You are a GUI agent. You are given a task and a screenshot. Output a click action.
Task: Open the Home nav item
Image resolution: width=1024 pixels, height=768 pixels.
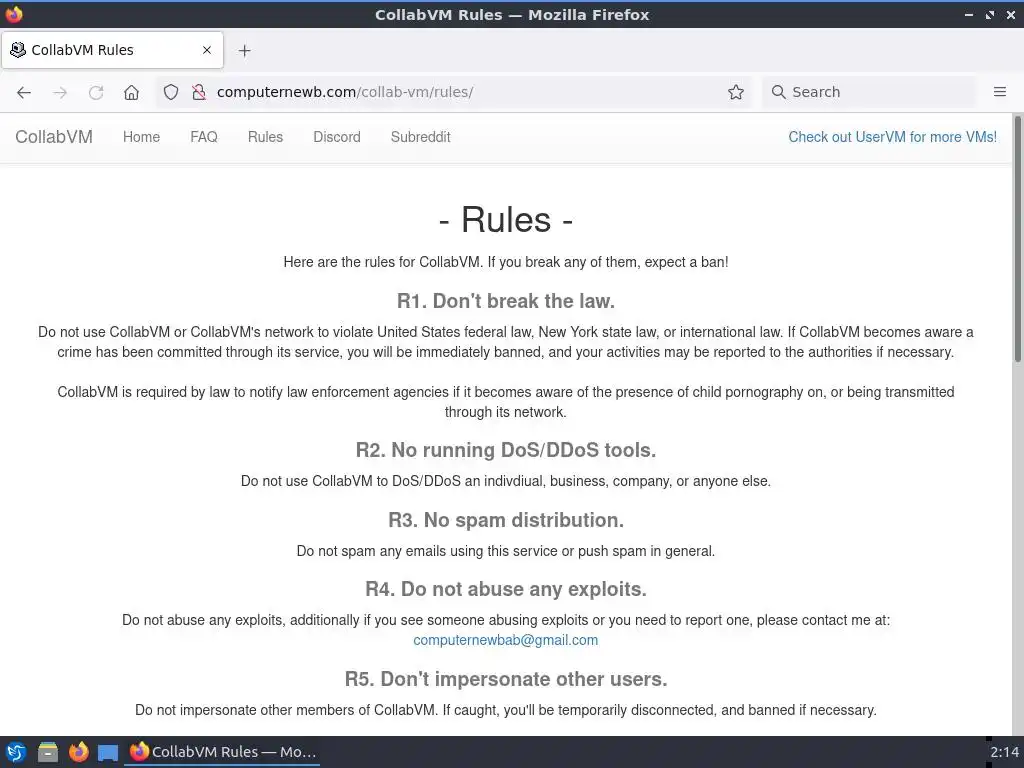(x=142, y=137)
